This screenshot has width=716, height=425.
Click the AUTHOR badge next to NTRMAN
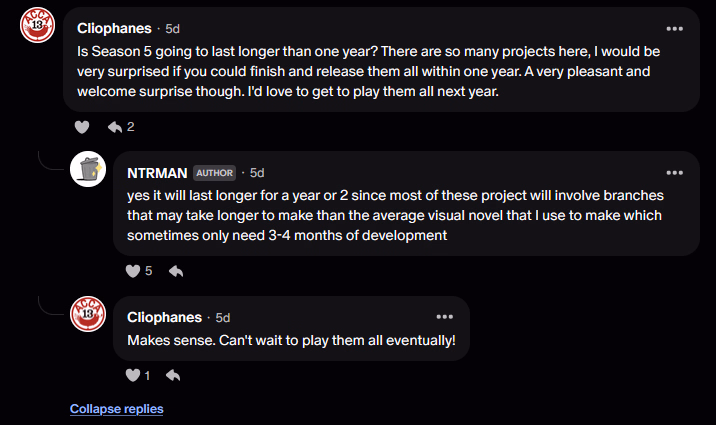coord(214,173)
